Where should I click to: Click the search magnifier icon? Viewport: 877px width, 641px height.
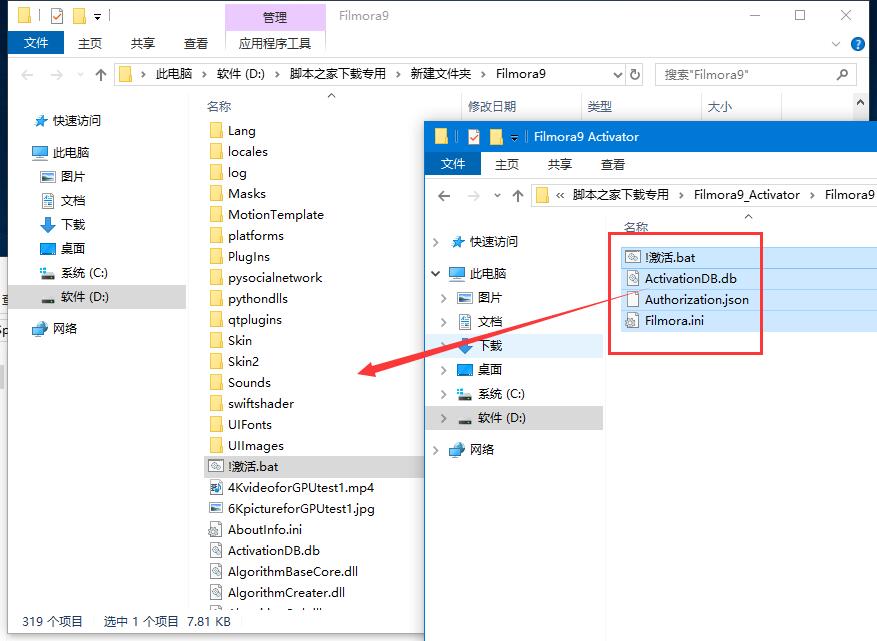(x=842, y=74)
